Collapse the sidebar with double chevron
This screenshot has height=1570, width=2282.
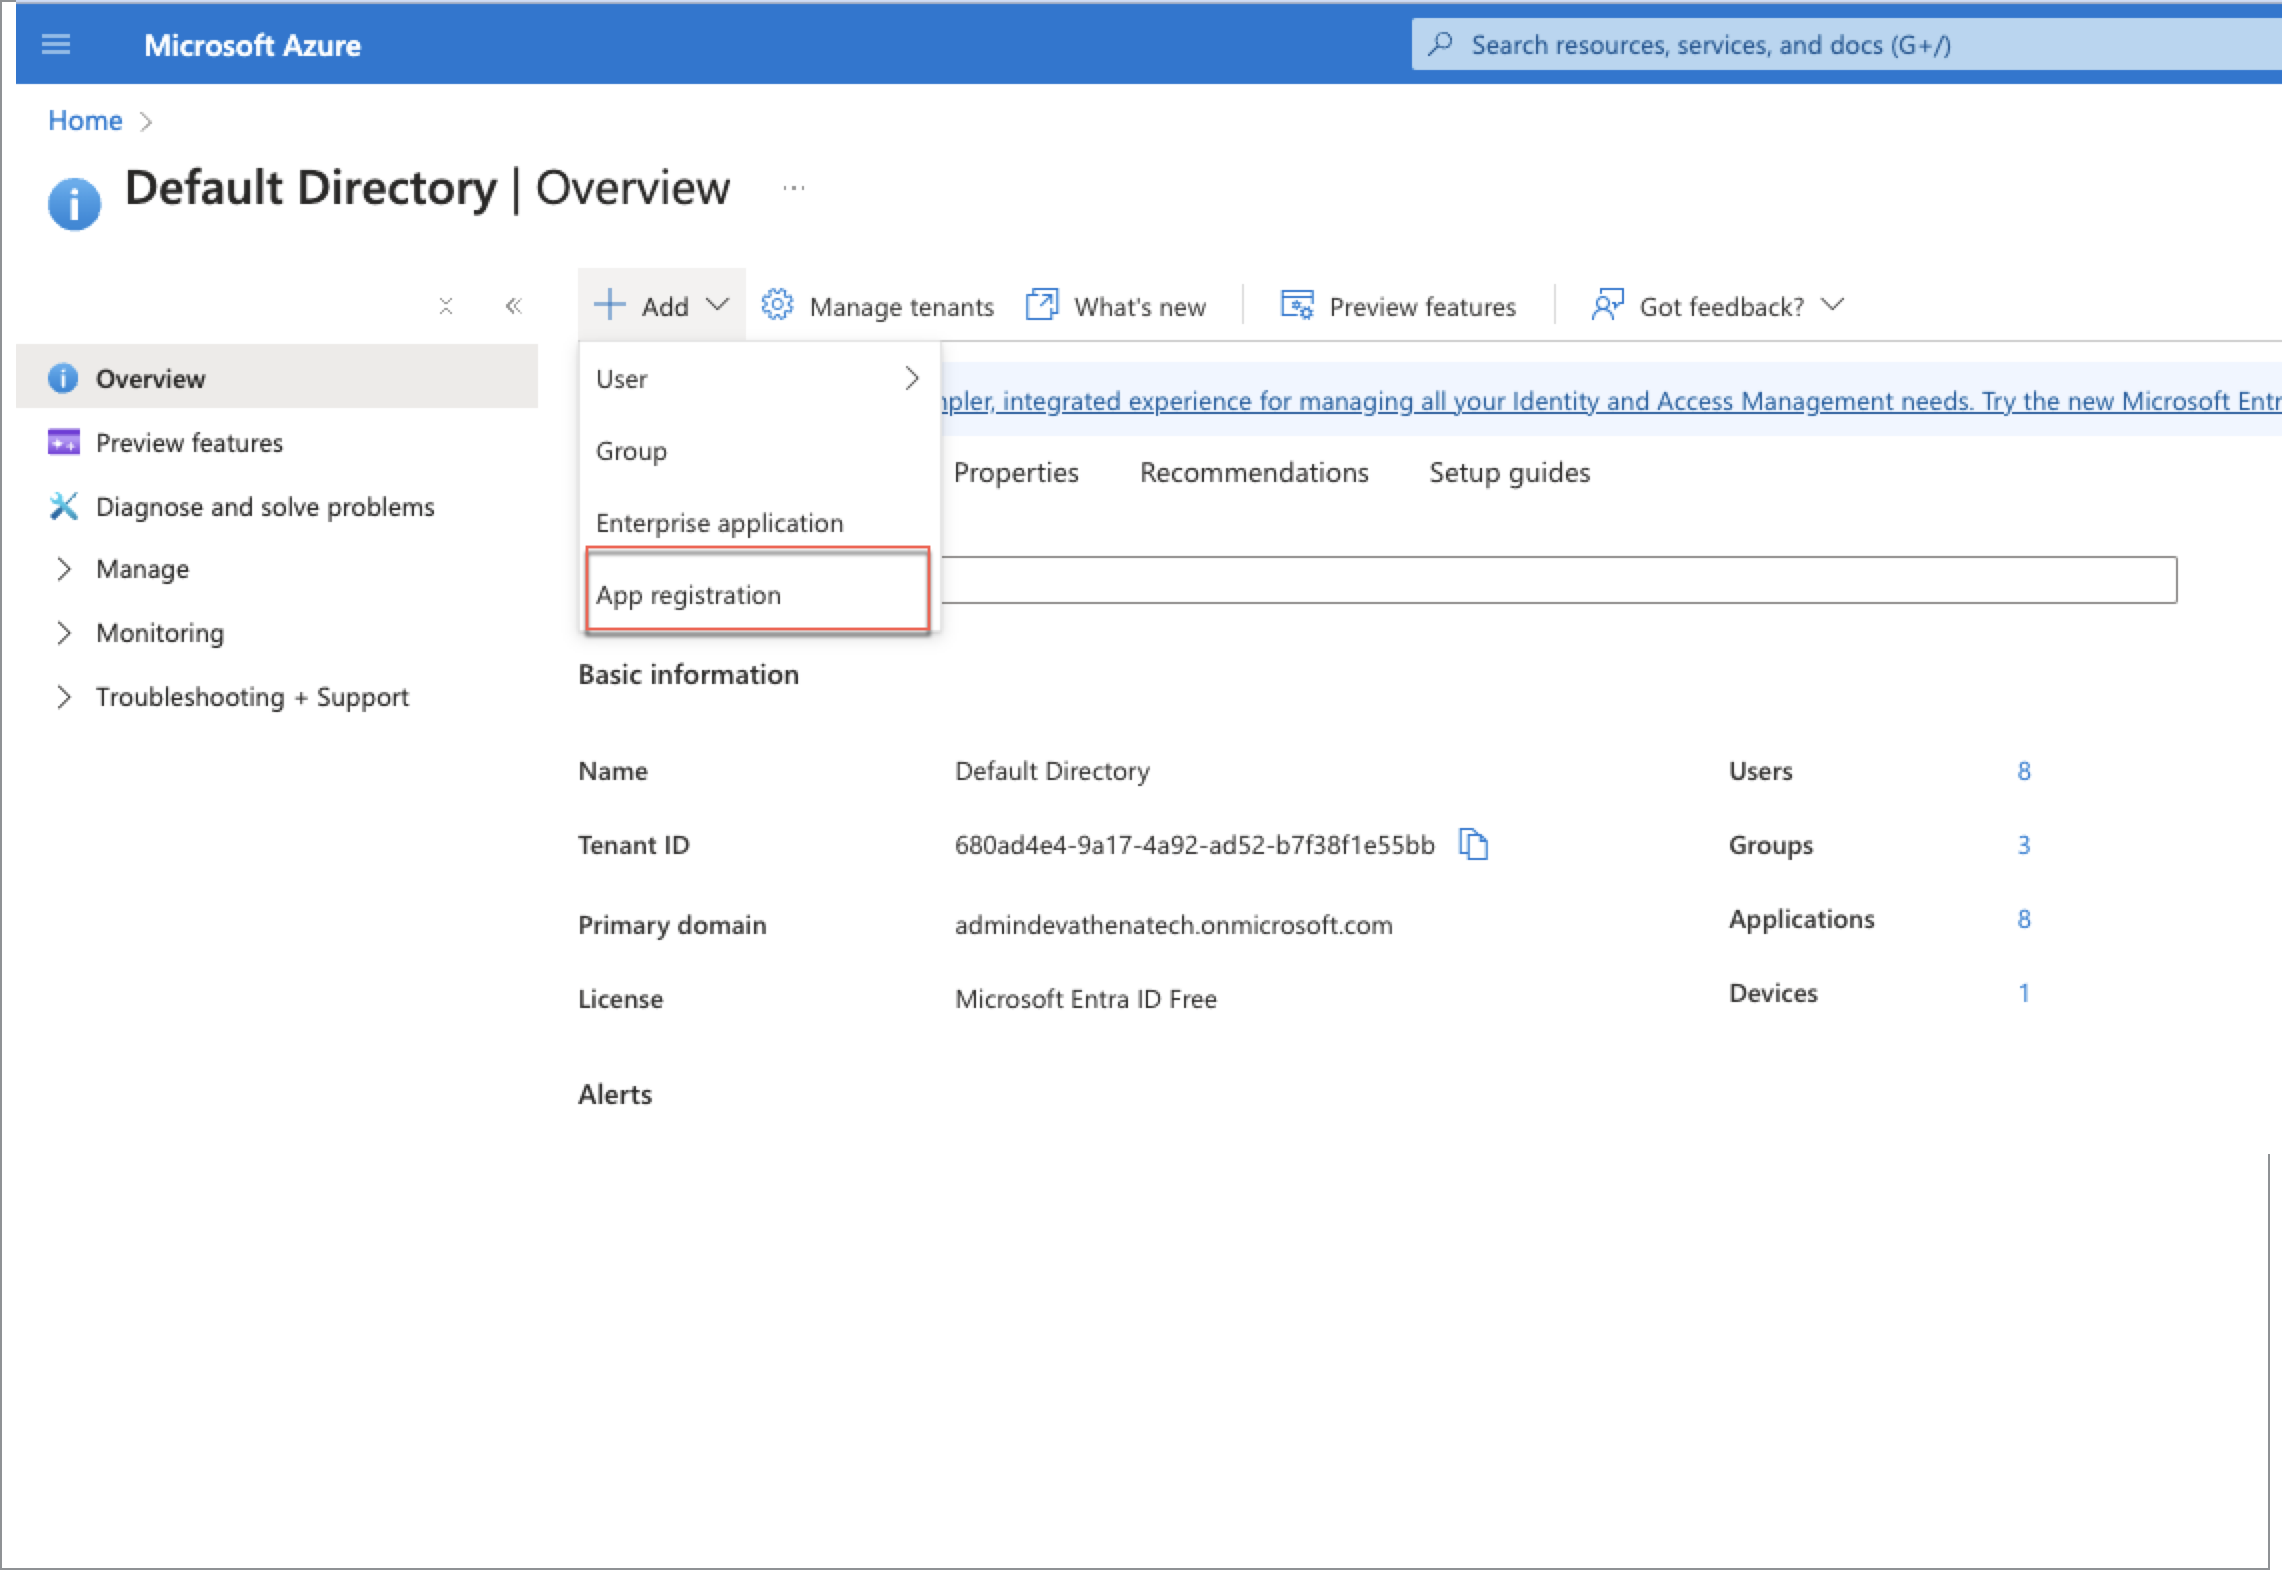(x=514, y=306)
